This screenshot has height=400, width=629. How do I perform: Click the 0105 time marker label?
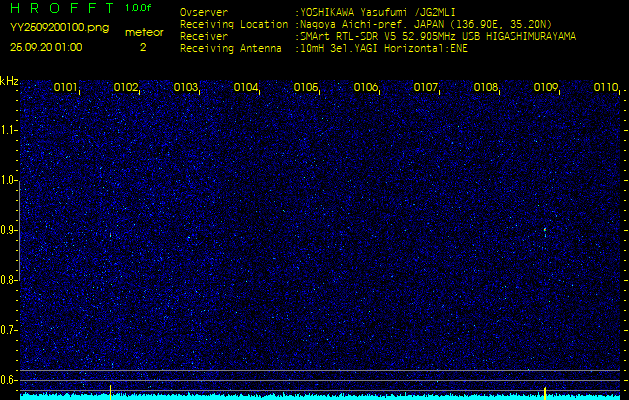coord(306,88)
